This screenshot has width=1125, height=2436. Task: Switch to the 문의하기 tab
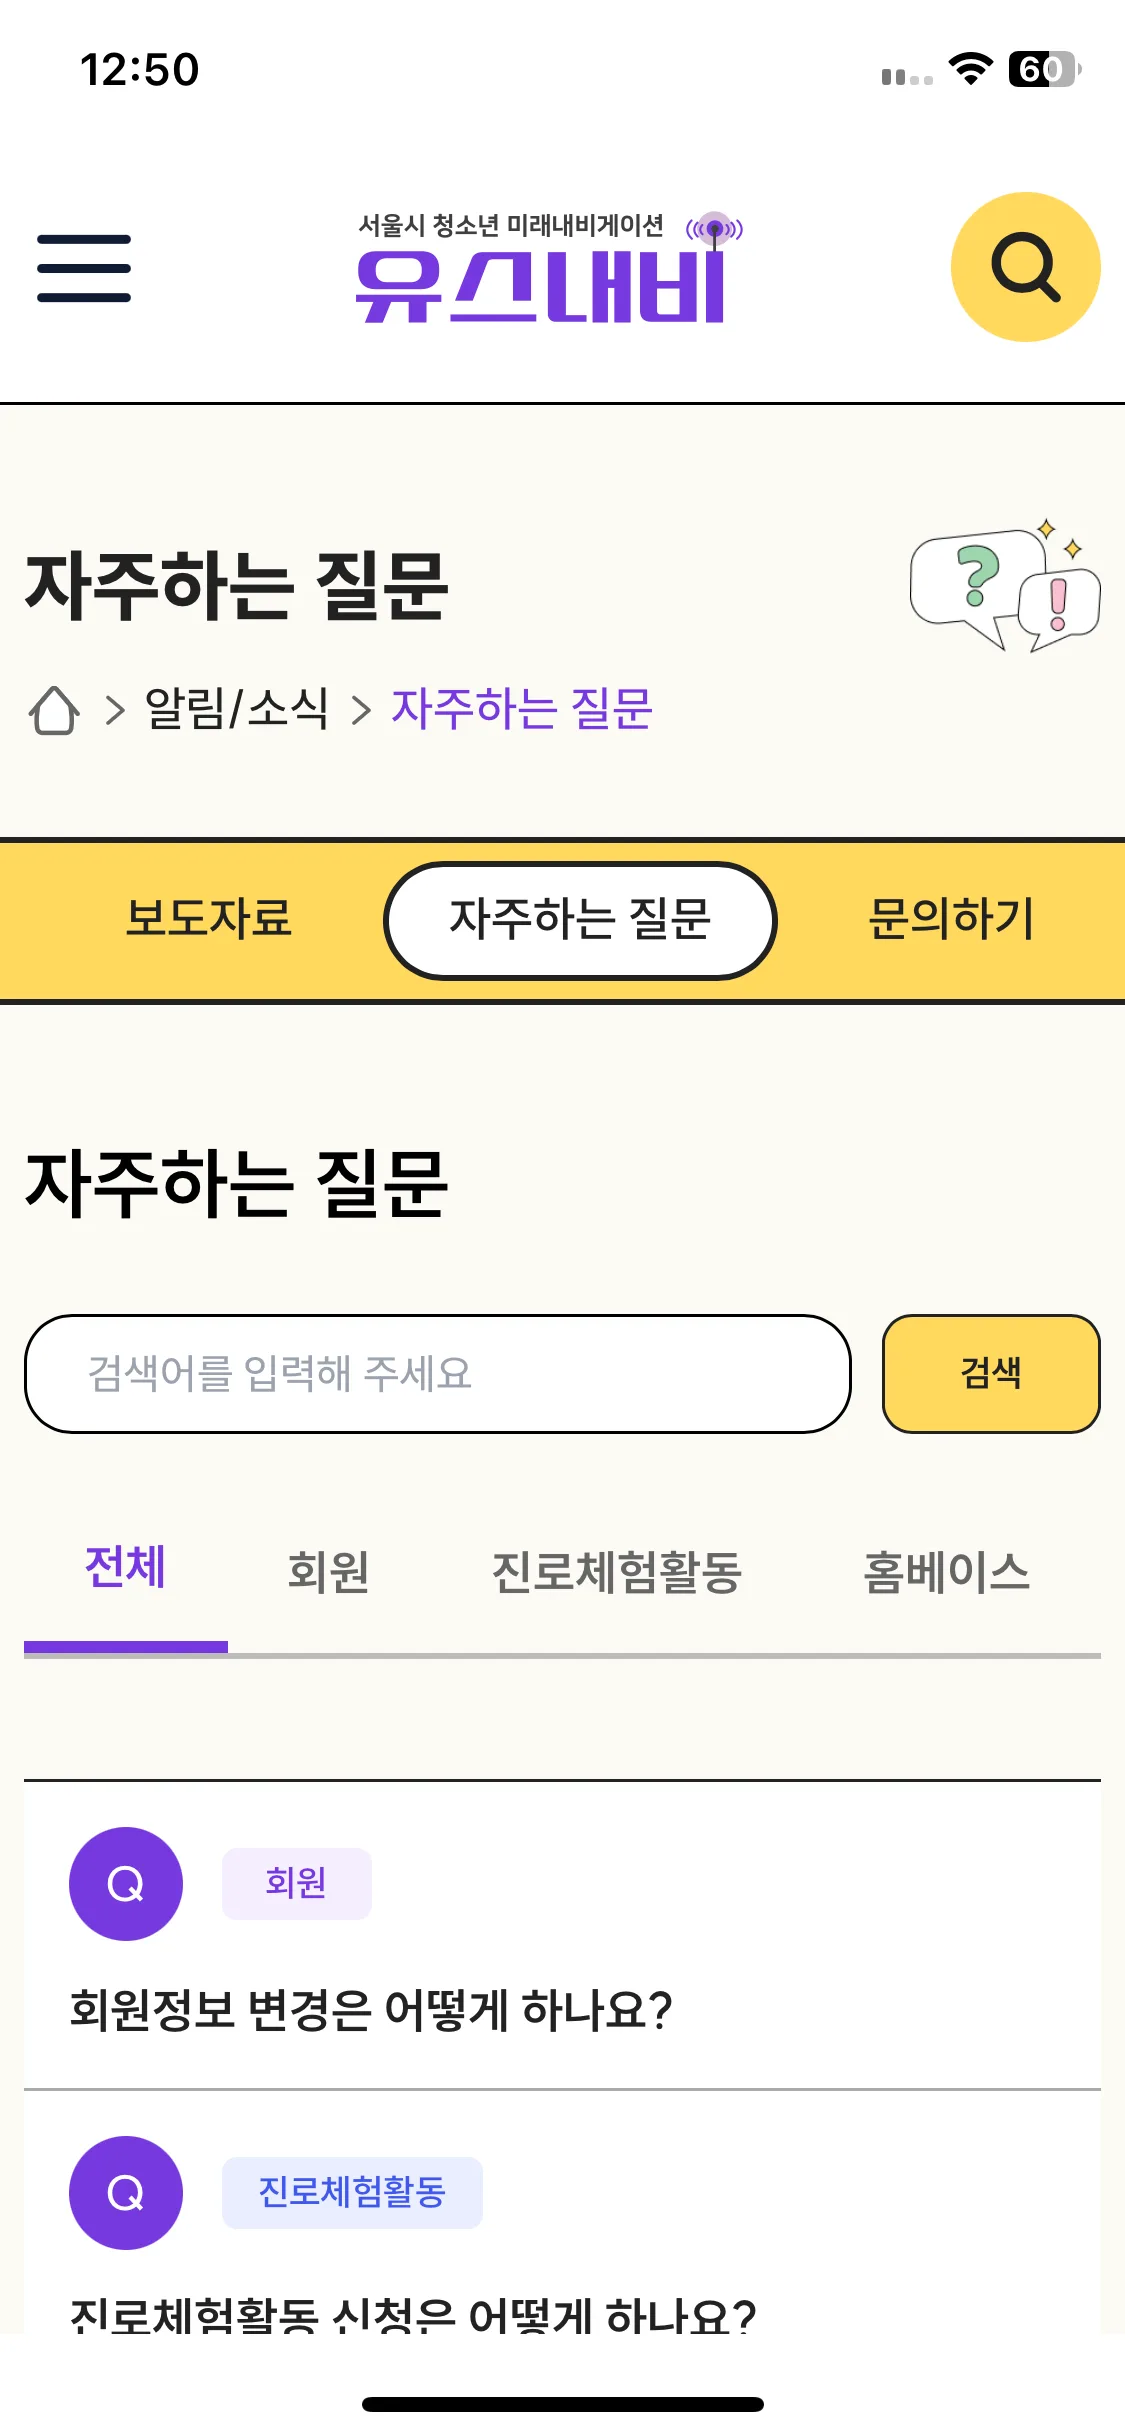click(x=952, y=918)
